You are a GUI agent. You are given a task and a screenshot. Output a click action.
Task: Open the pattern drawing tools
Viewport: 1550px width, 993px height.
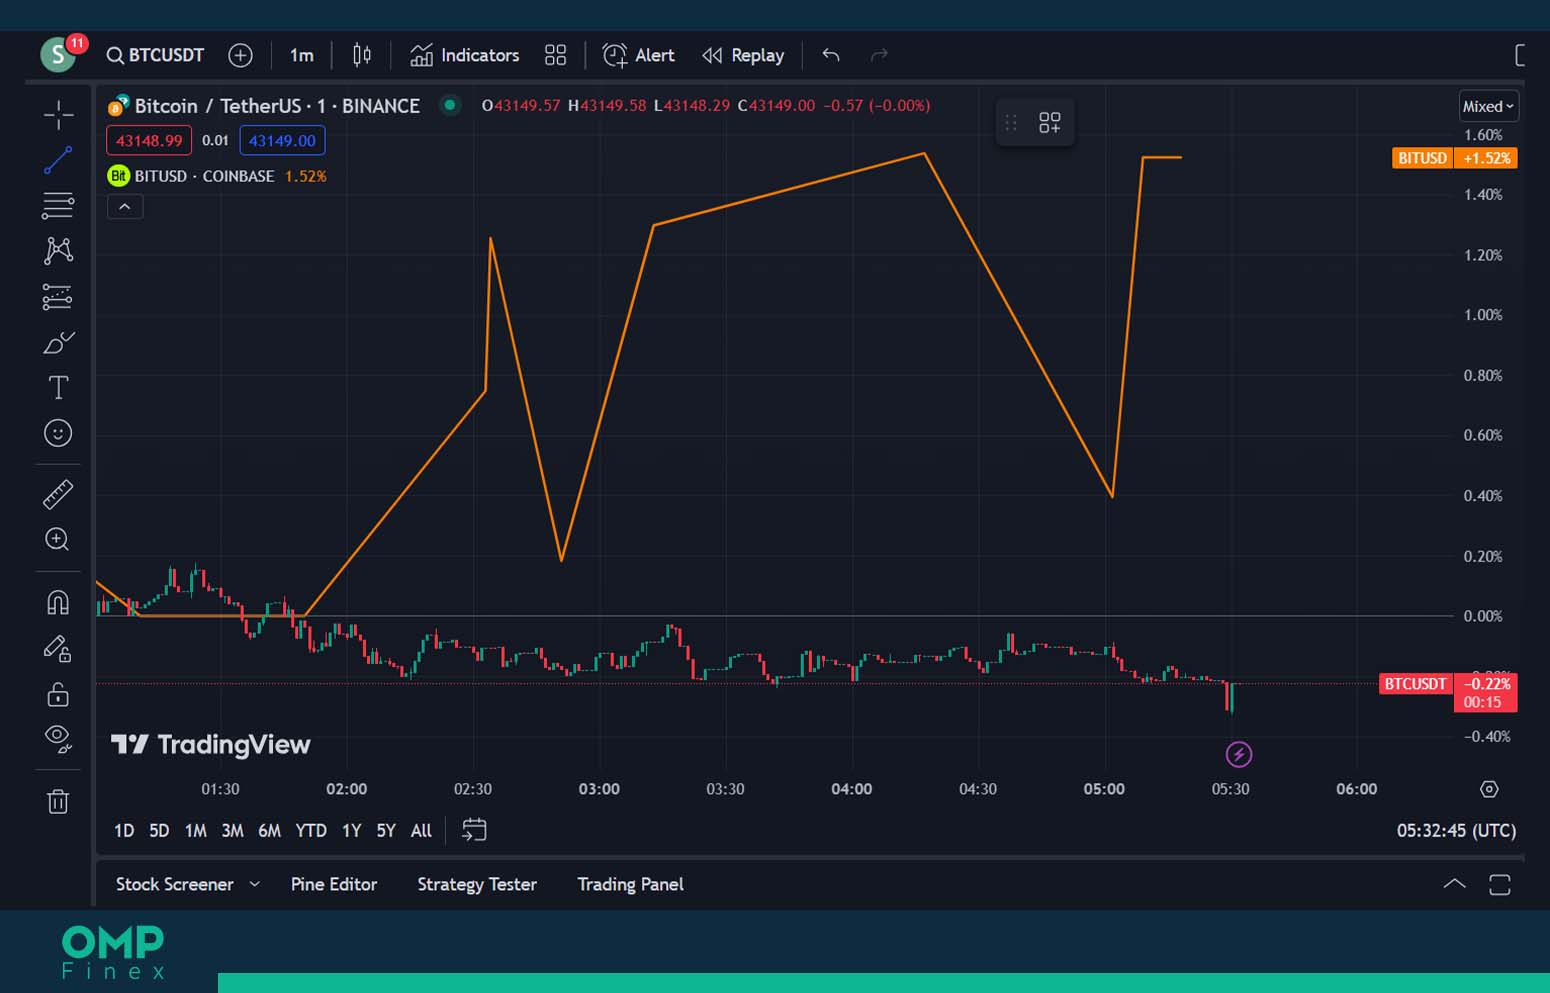point(58,250)
